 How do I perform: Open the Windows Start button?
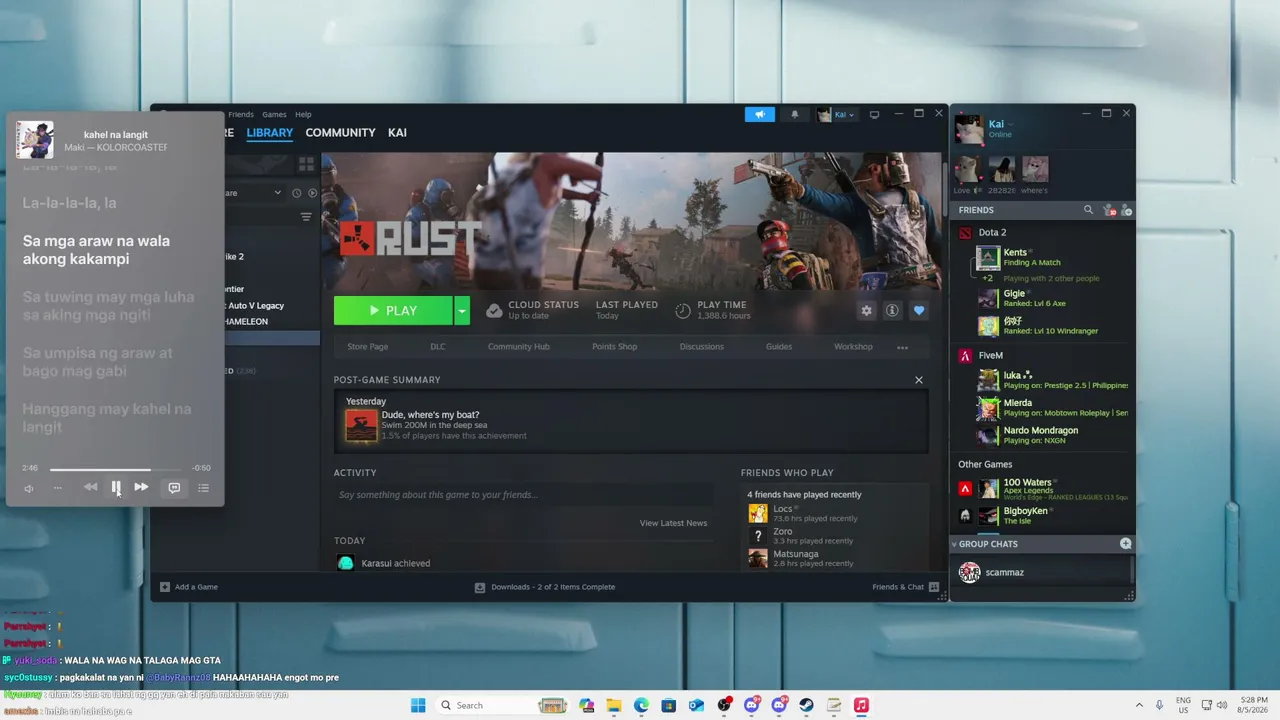click(x=418, y=705)
